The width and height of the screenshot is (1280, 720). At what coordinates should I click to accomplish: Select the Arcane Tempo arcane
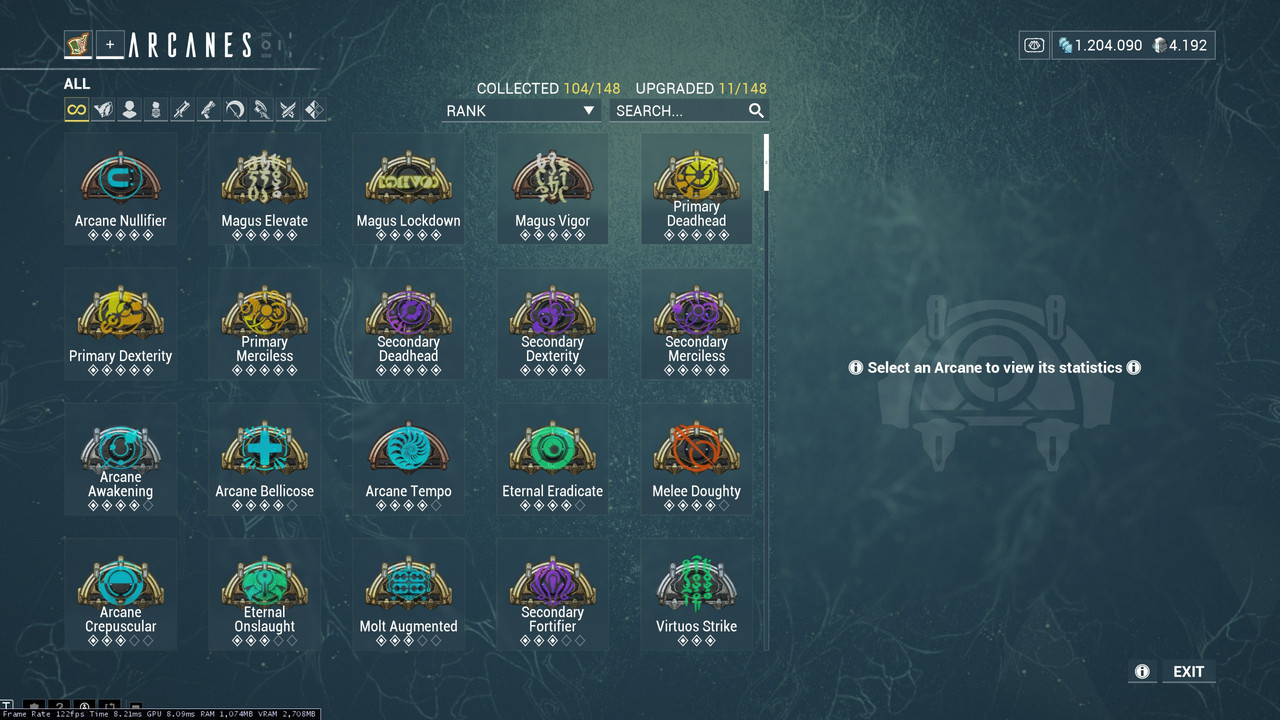coord(408,460)
